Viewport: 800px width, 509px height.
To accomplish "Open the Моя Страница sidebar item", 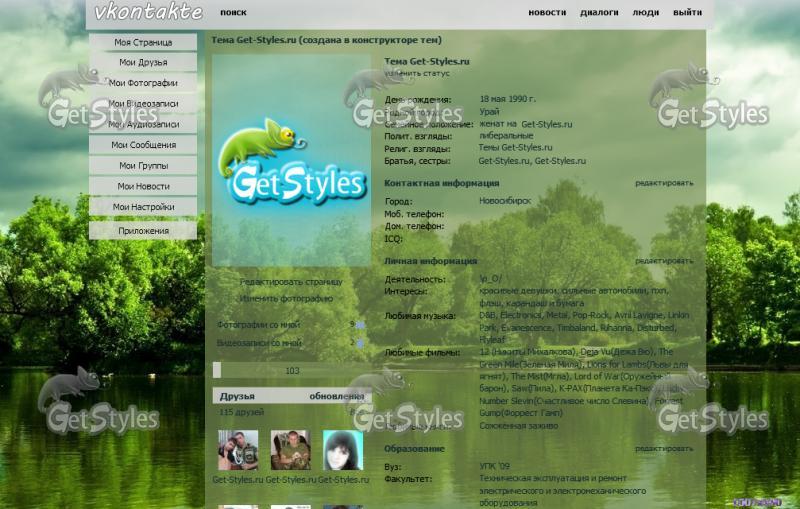I will [x=143, y=43].
